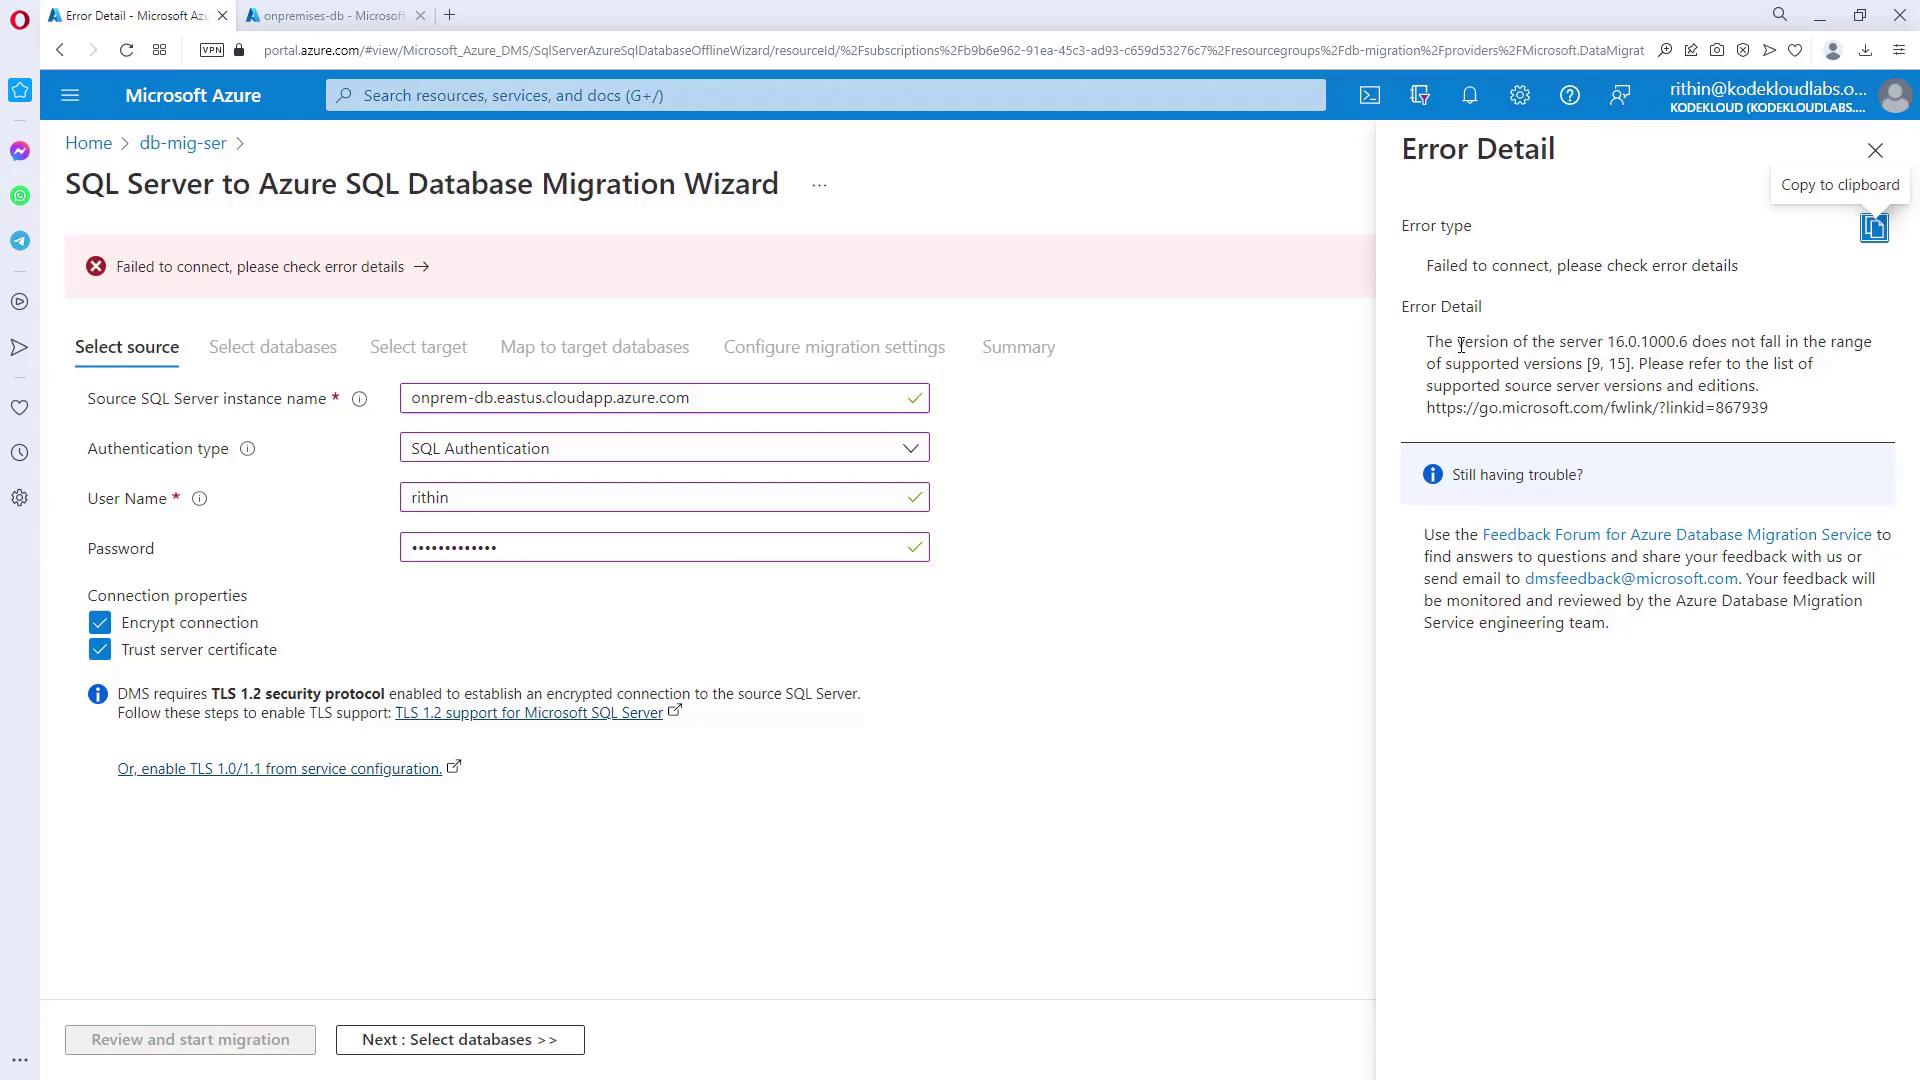Open the Azure hamburger portal menu

pyautogui.click(x=70, y=95)
